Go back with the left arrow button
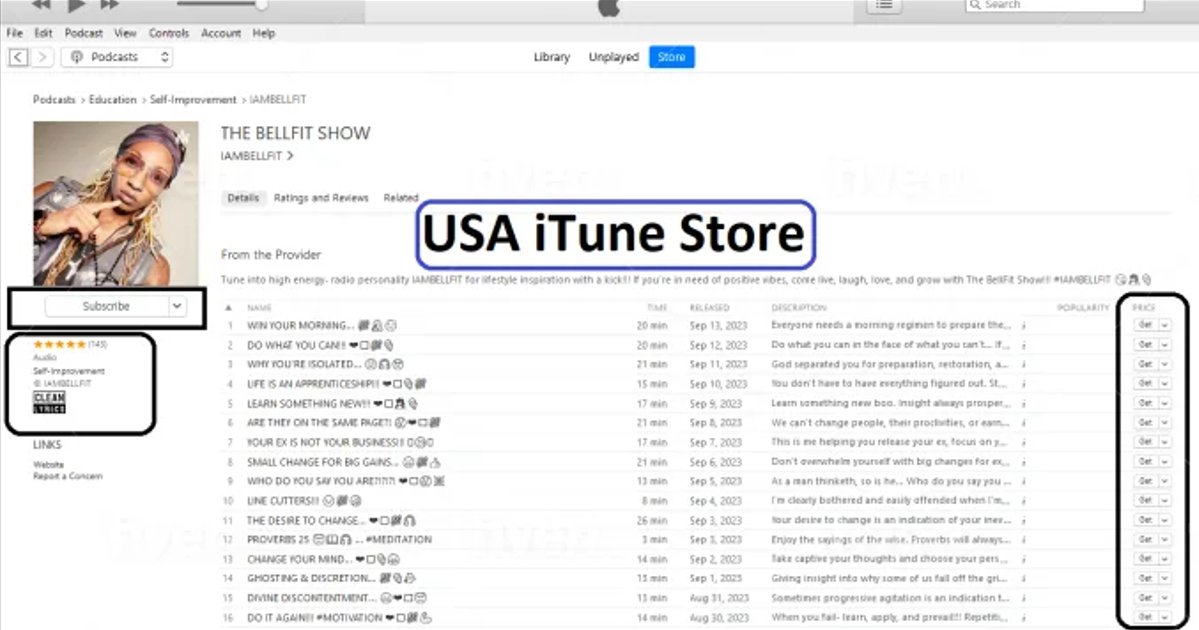 [x=18, y=57]
